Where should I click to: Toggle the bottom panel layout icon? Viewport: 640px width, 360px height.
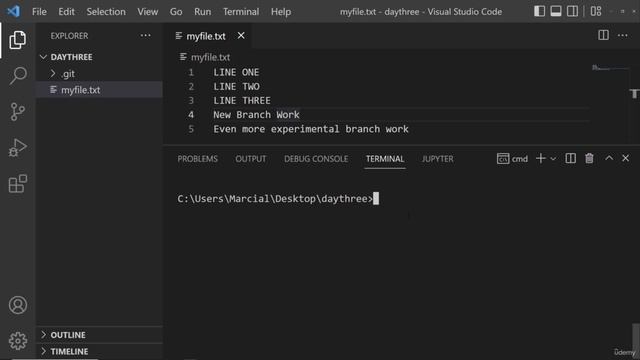point(556,11)
